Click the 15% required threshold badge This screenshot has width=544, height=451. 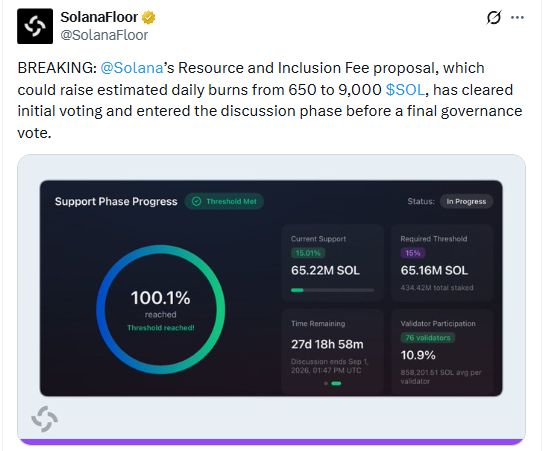pos(413,253)
